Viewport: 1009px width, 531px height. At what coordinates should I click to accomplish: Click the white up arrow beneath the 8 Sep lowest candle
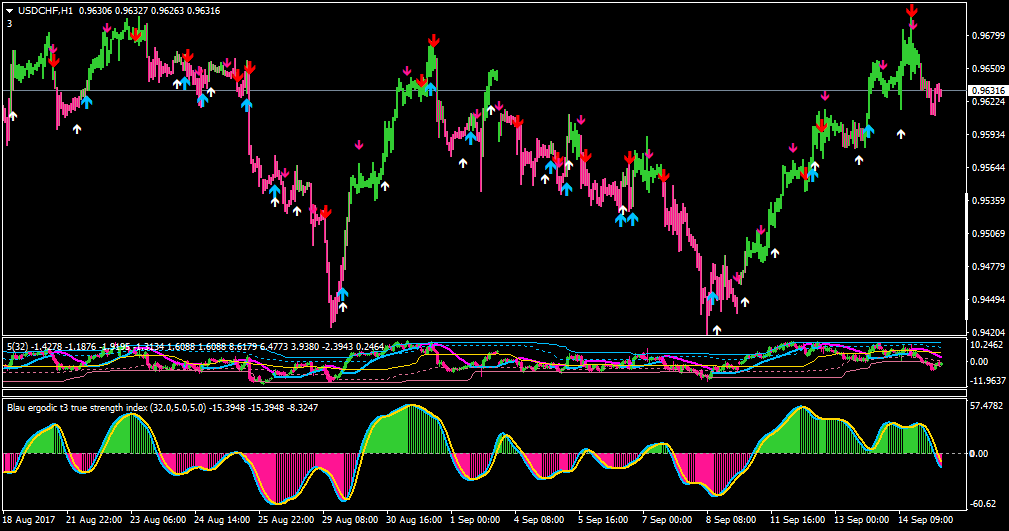tap(717, 330)
